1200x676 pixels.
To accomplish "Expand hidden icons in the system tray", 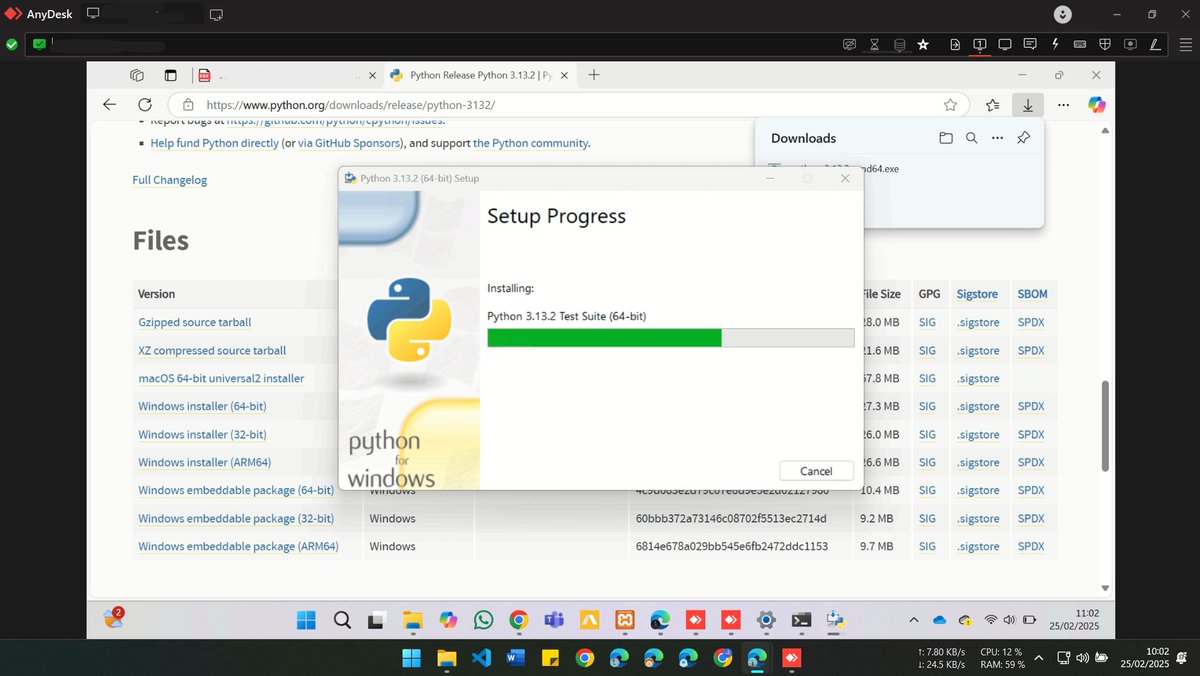I will click(x=914, y=620).
